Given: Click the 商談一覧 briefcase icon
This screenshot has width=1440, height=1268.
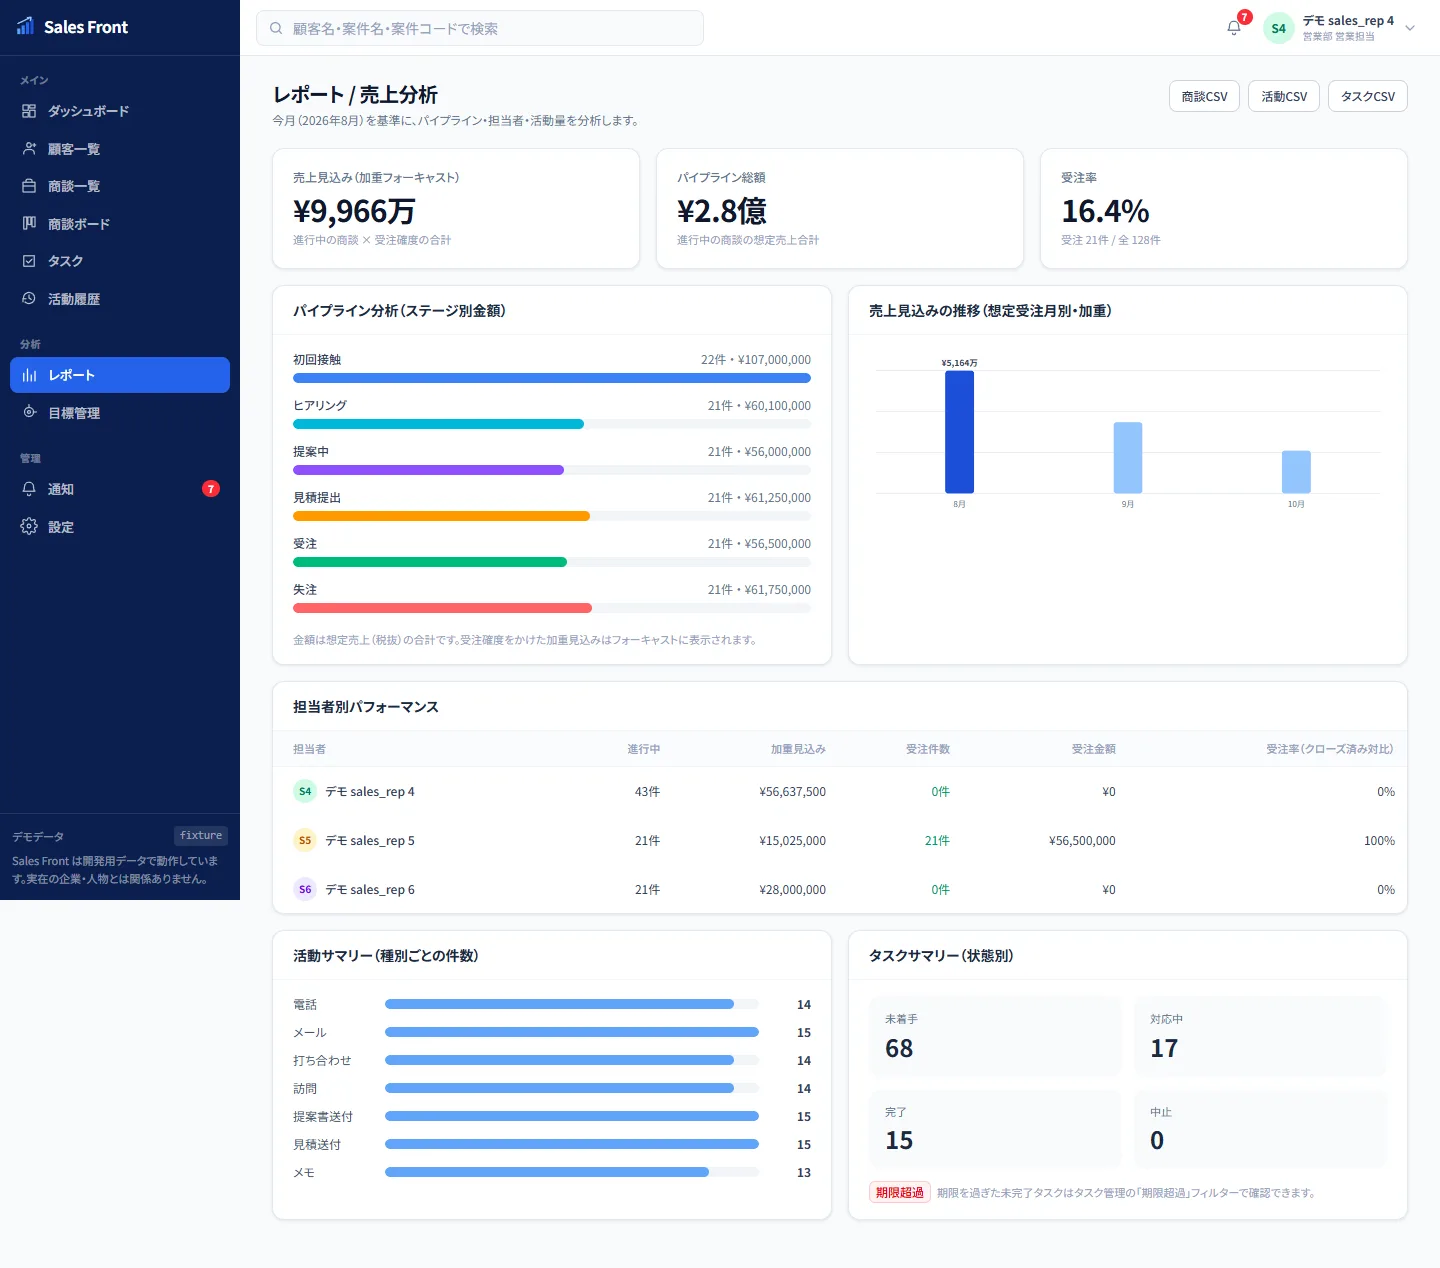Looking at the screenshot, I should click(x=29, y=186).
